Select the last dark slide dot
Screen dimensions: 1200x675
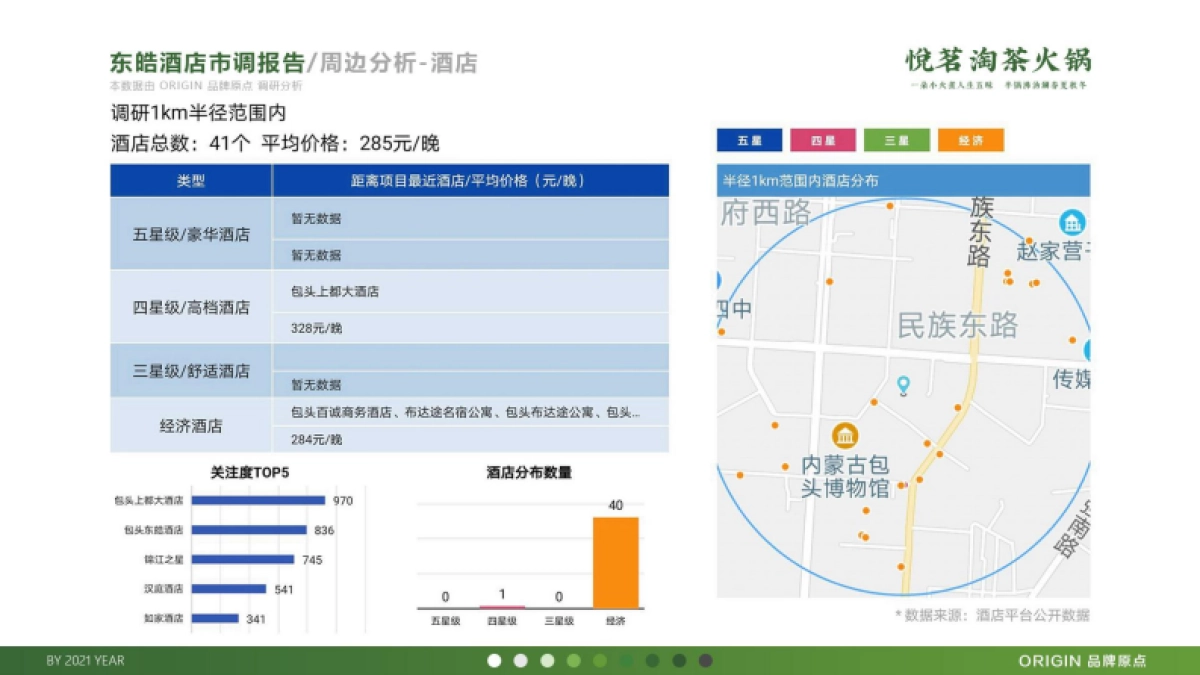pos(705,660)
